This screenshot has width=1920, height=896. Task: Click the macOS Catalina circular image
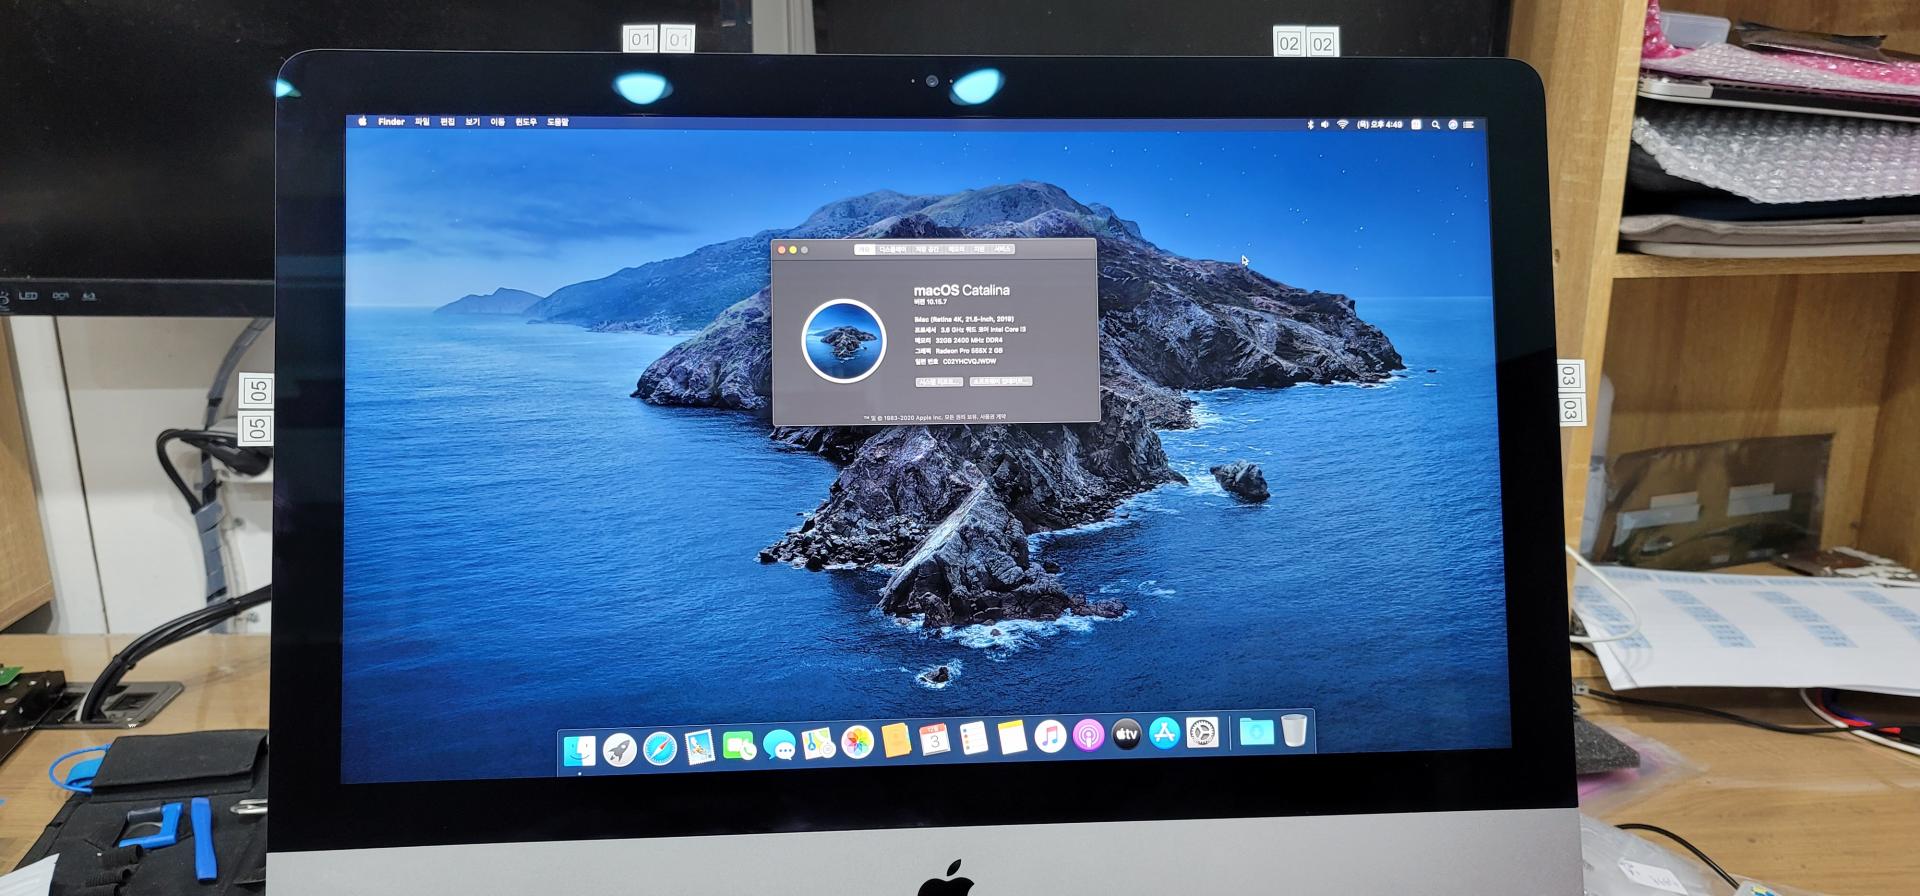click(x=844, y=341)
